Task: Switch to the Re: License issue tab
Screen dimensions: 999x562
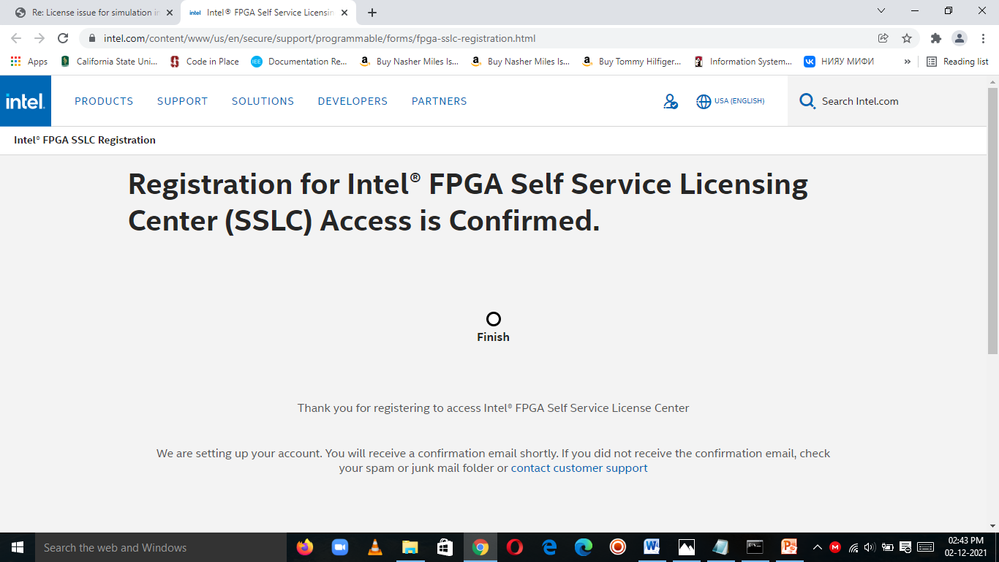Action: pos(94,13)
